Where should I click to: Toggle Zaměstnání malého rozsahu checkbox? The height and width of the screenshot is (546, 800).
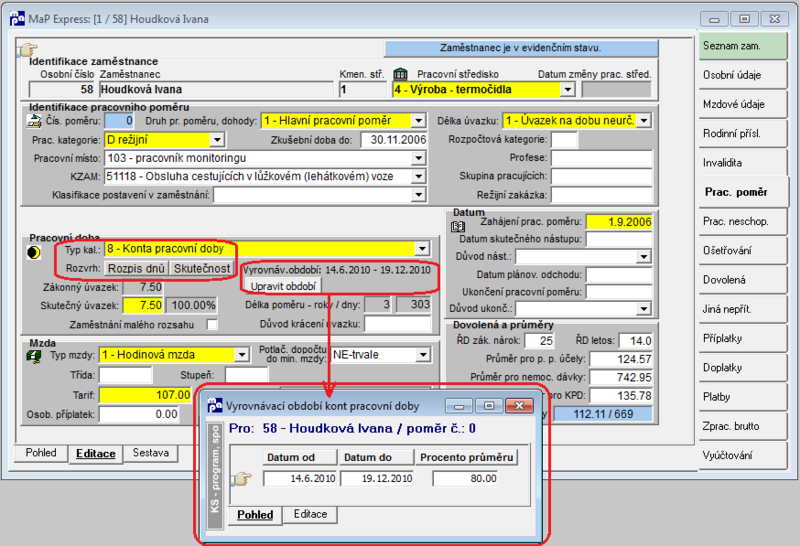[212, 325]
